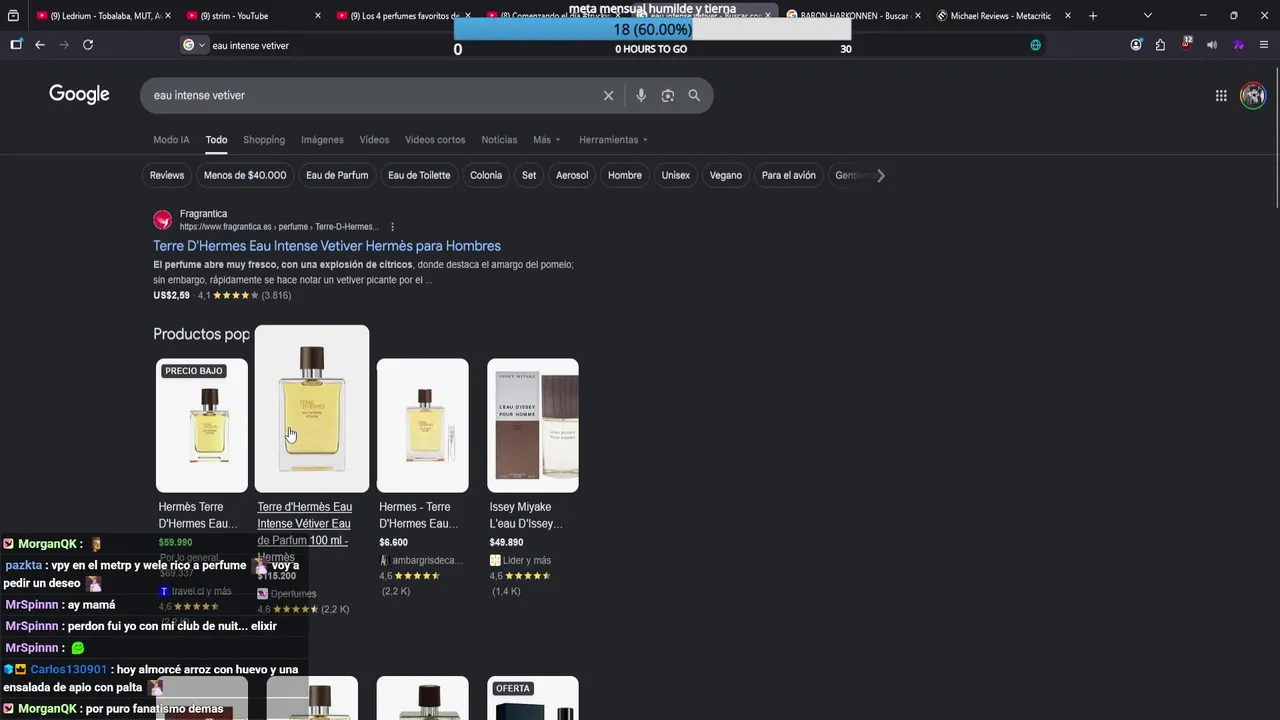
Task: Apply the Set filter chip
Action: 529,175
